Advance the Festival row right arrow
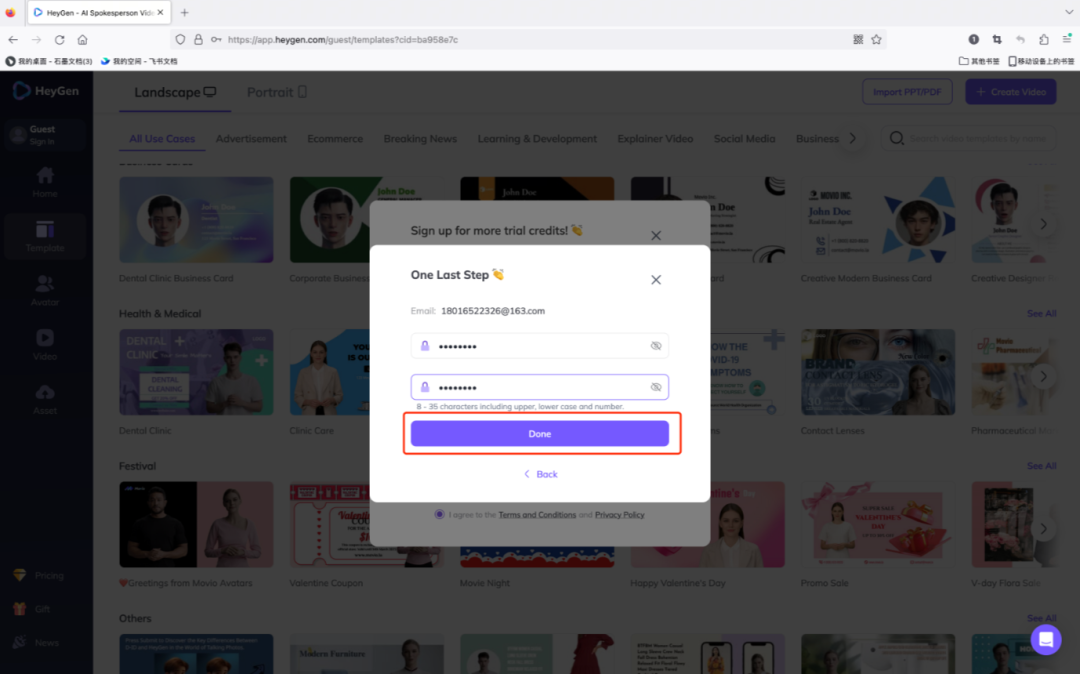Screen dimensions: 1080x674 tap(1043, 529)
